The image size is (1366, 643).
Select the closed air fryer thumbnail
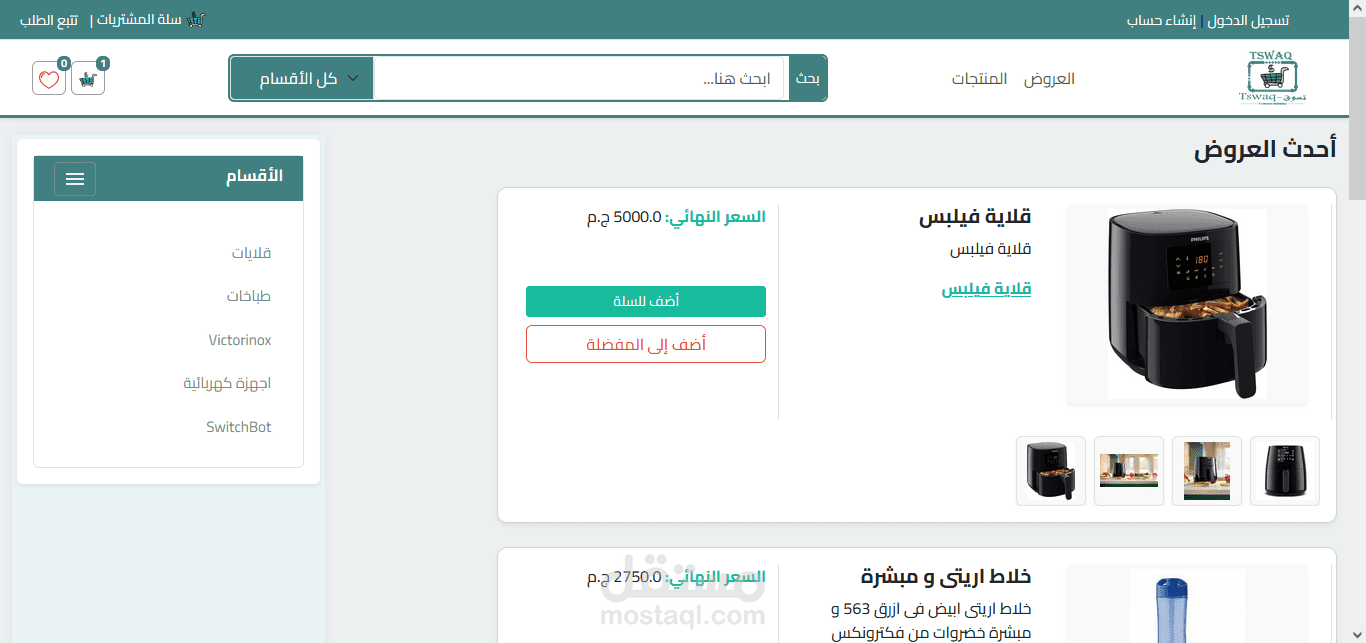click(x=1285, y=471)
